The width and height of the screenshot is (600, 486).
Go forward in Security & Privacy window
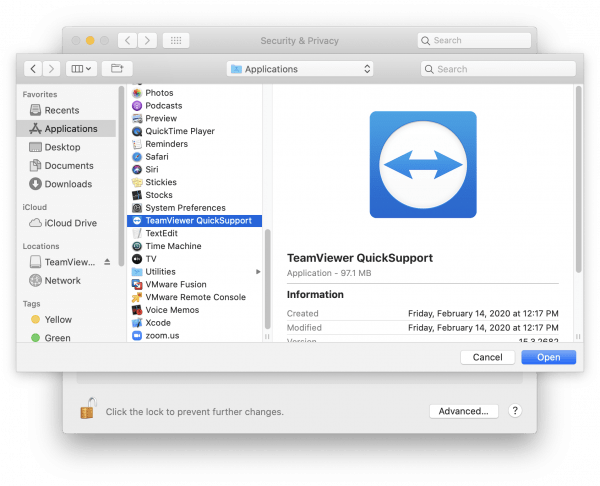(x=147, y=41)
